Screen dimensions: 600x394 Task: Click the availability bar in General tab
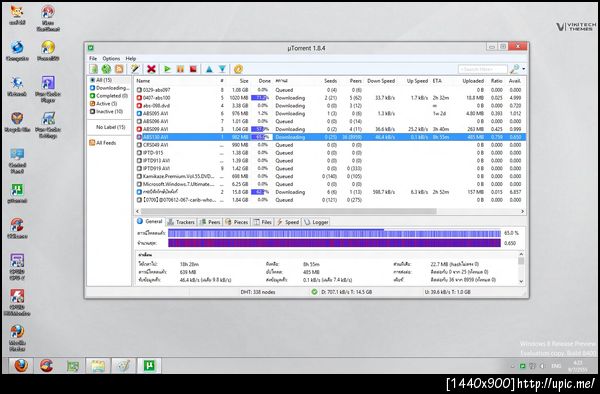point(334,243)
